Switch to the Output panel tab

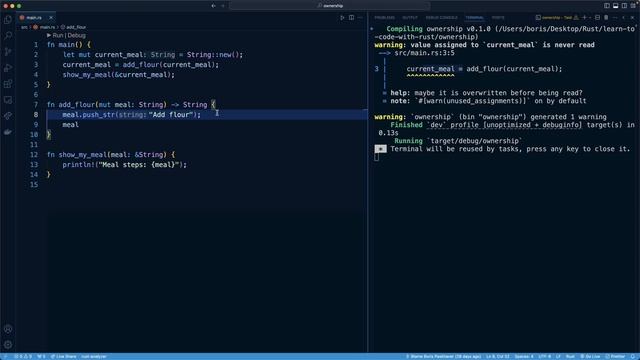pyautogui.click(x=410, y=18)
